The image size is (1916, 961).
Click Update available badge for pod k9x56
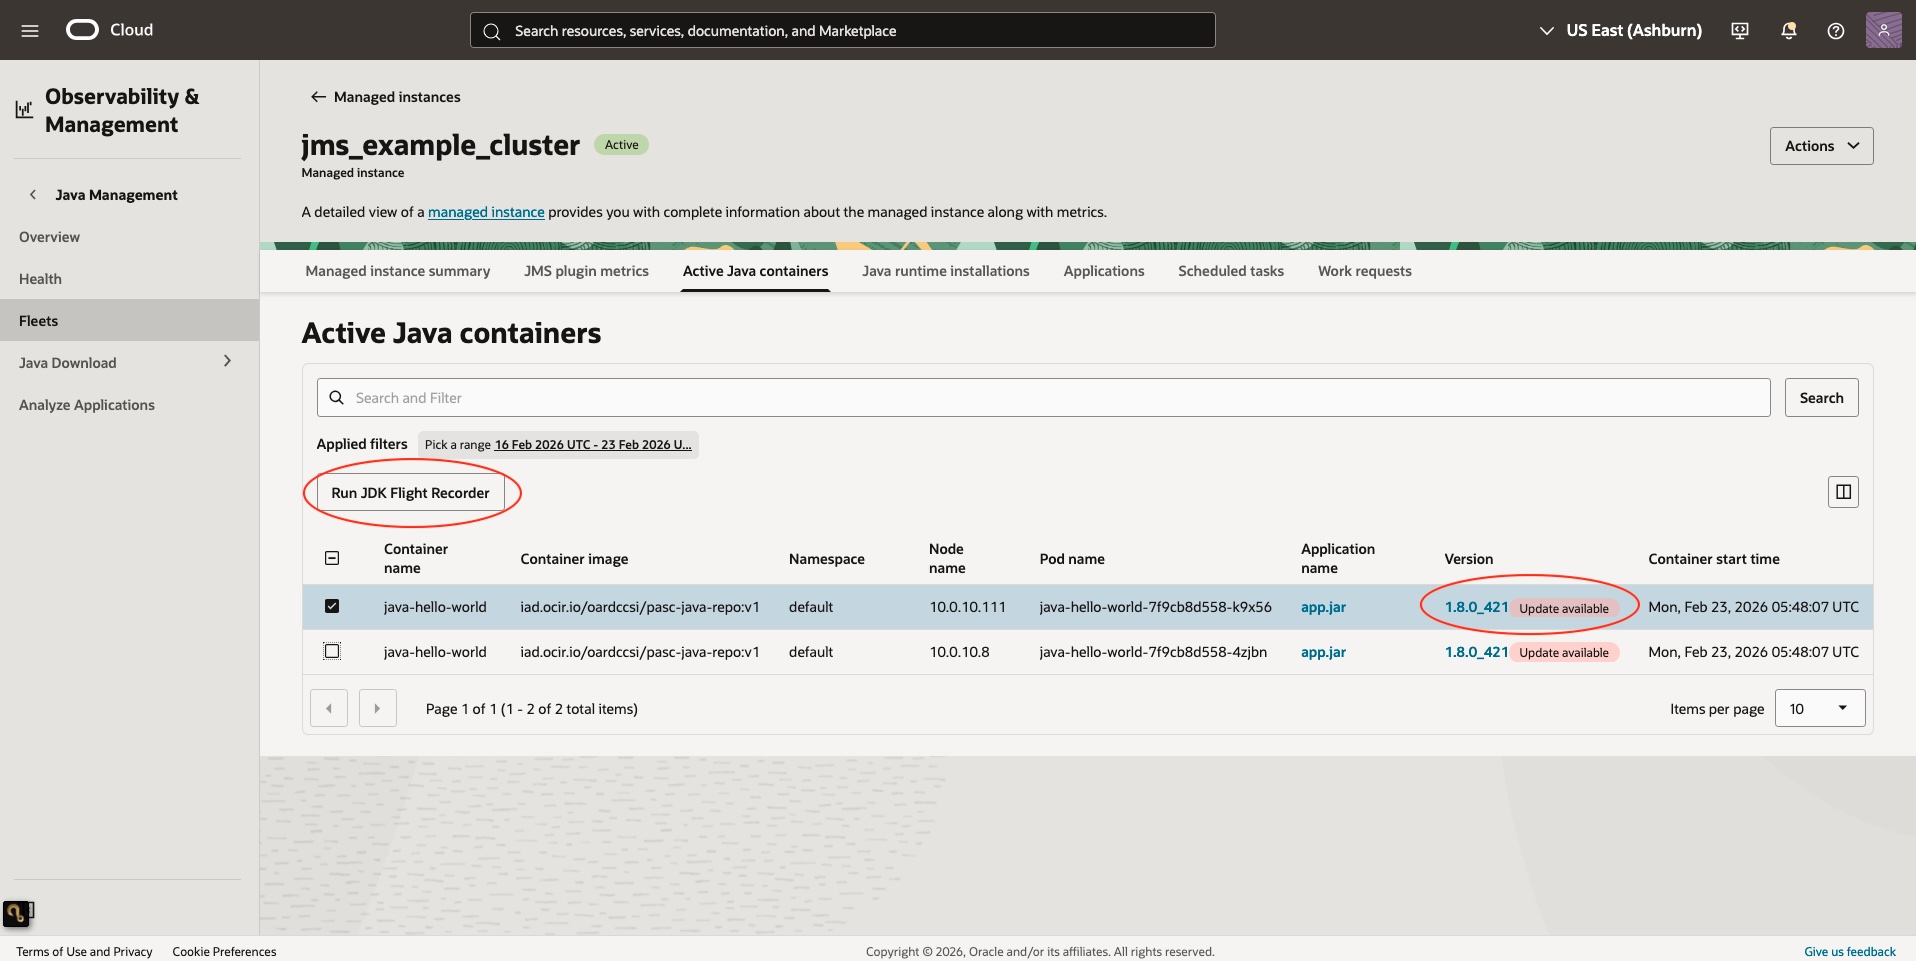[1564, 608]
